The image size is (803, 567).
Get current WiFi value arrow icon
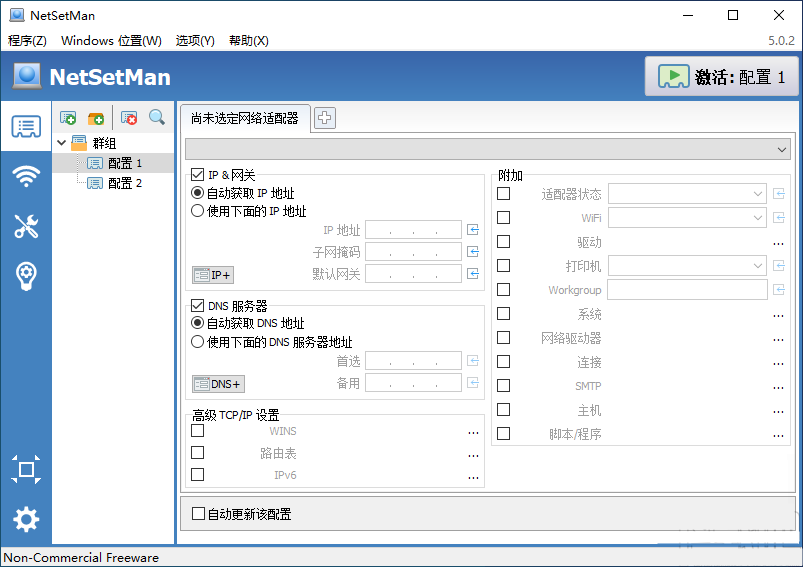point(779,218)
